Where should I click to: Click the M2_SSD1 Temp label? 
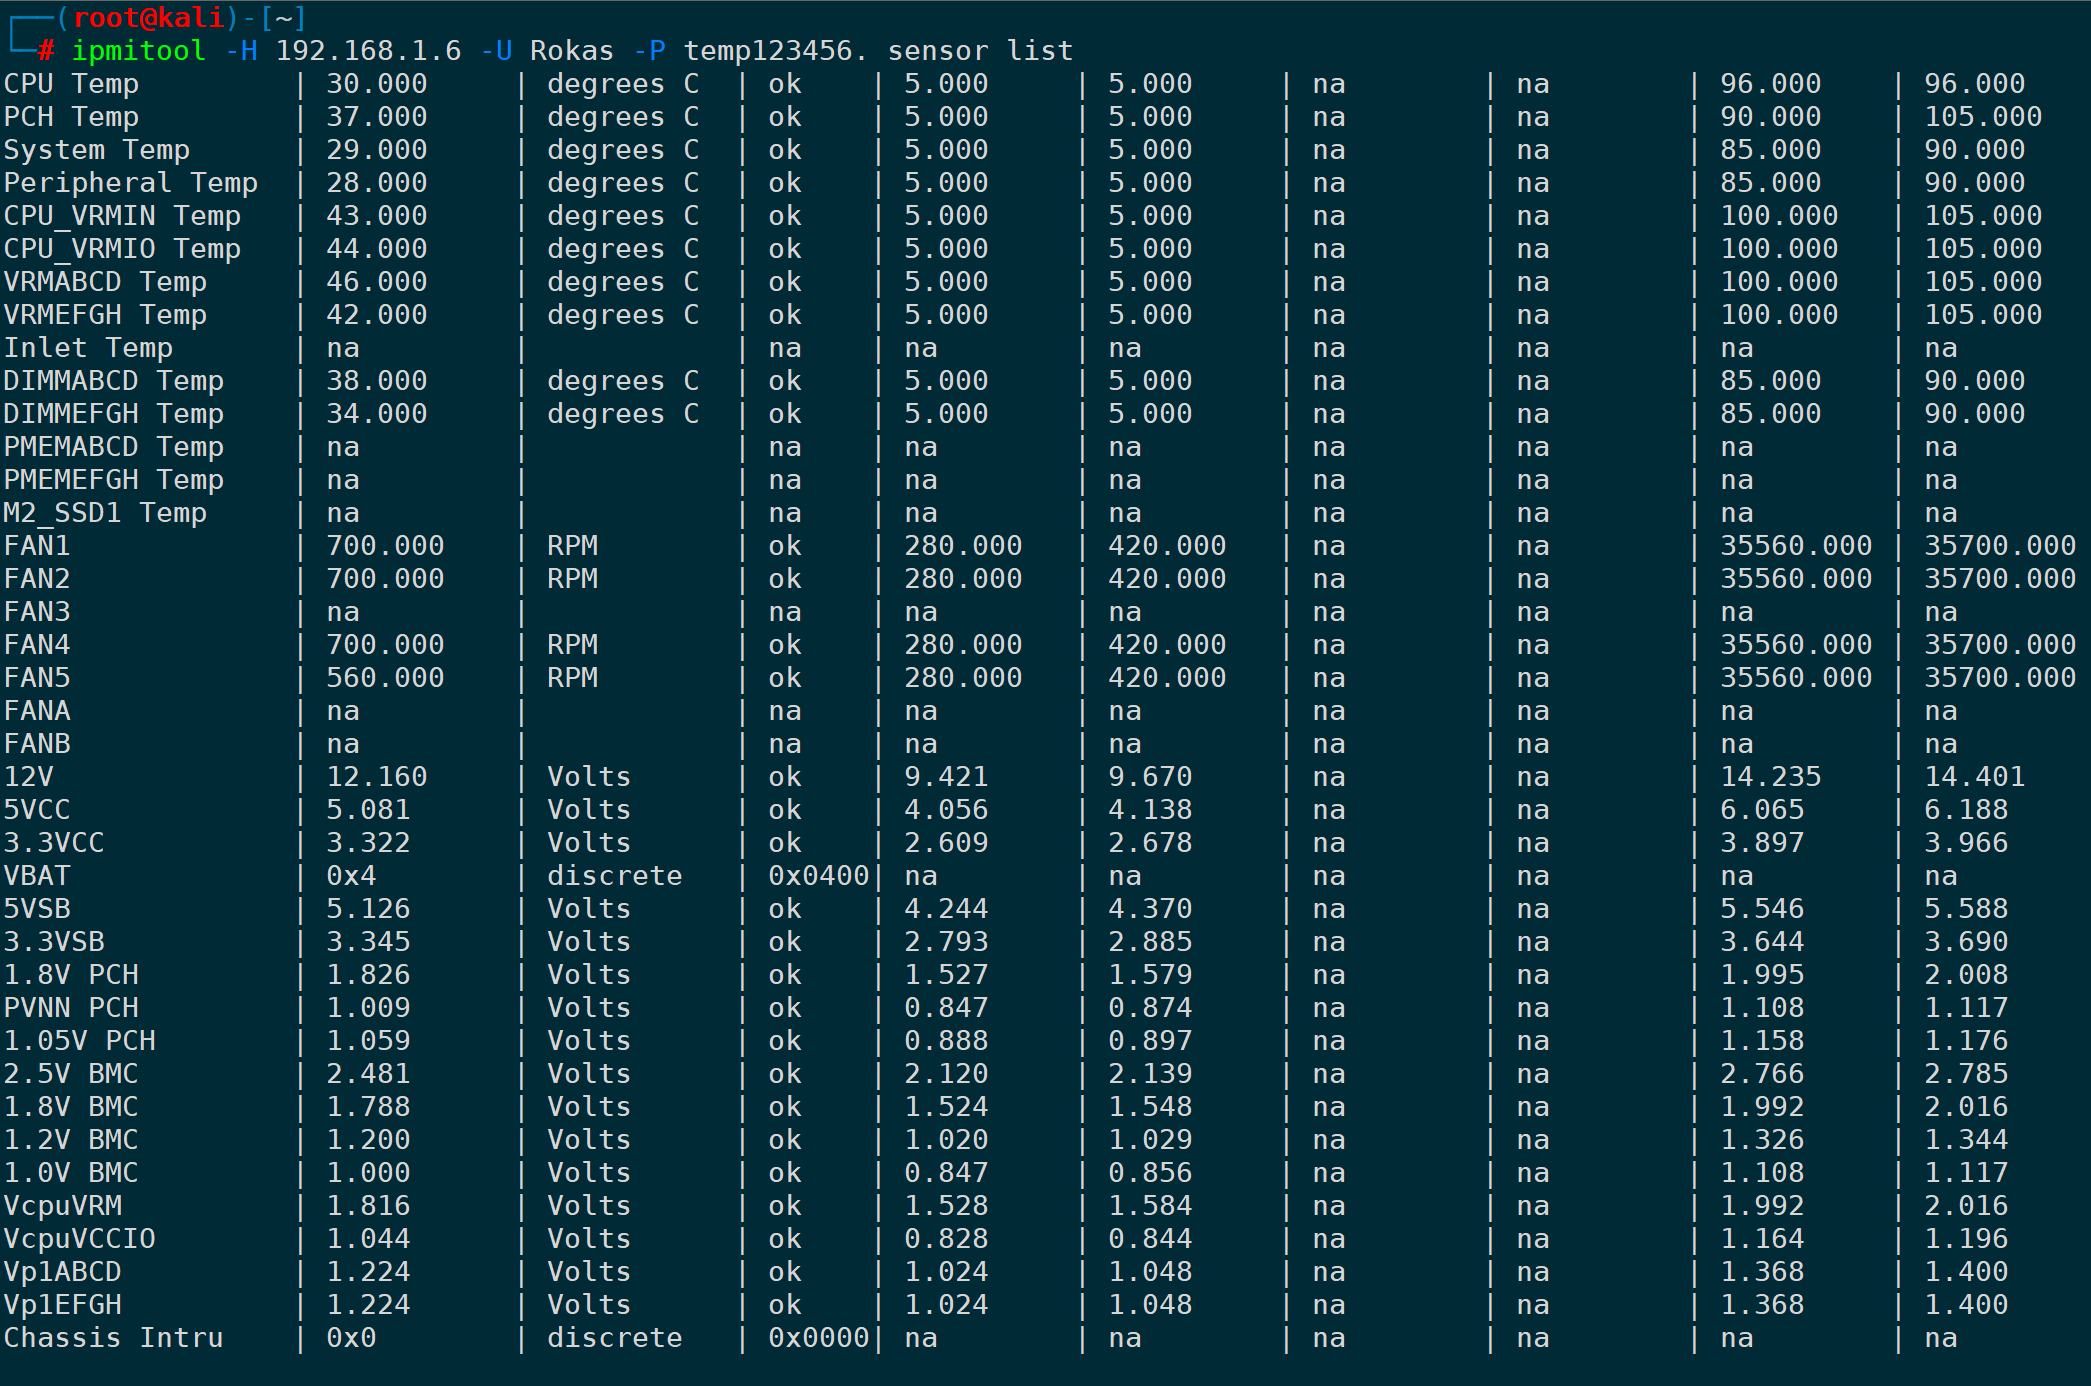tap(105, 513)
